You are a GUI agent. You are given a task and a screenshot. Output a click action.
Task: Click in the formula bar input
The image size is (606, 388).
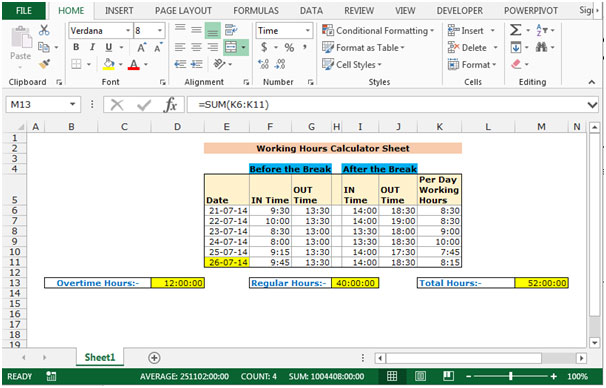386,105
